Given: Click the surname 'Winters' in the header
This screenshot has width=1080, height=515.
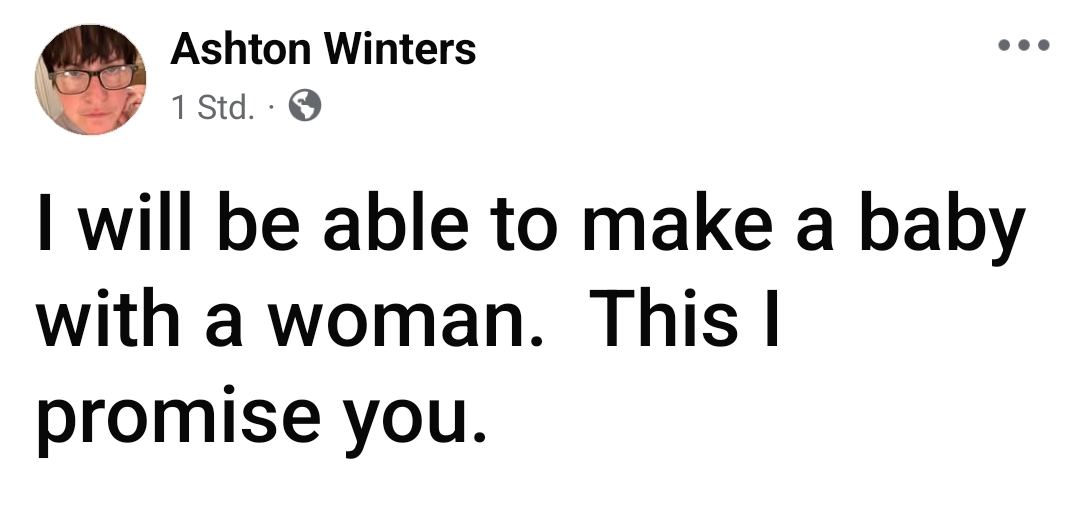Looking at the screenshot, I should [x=399, y=50].
